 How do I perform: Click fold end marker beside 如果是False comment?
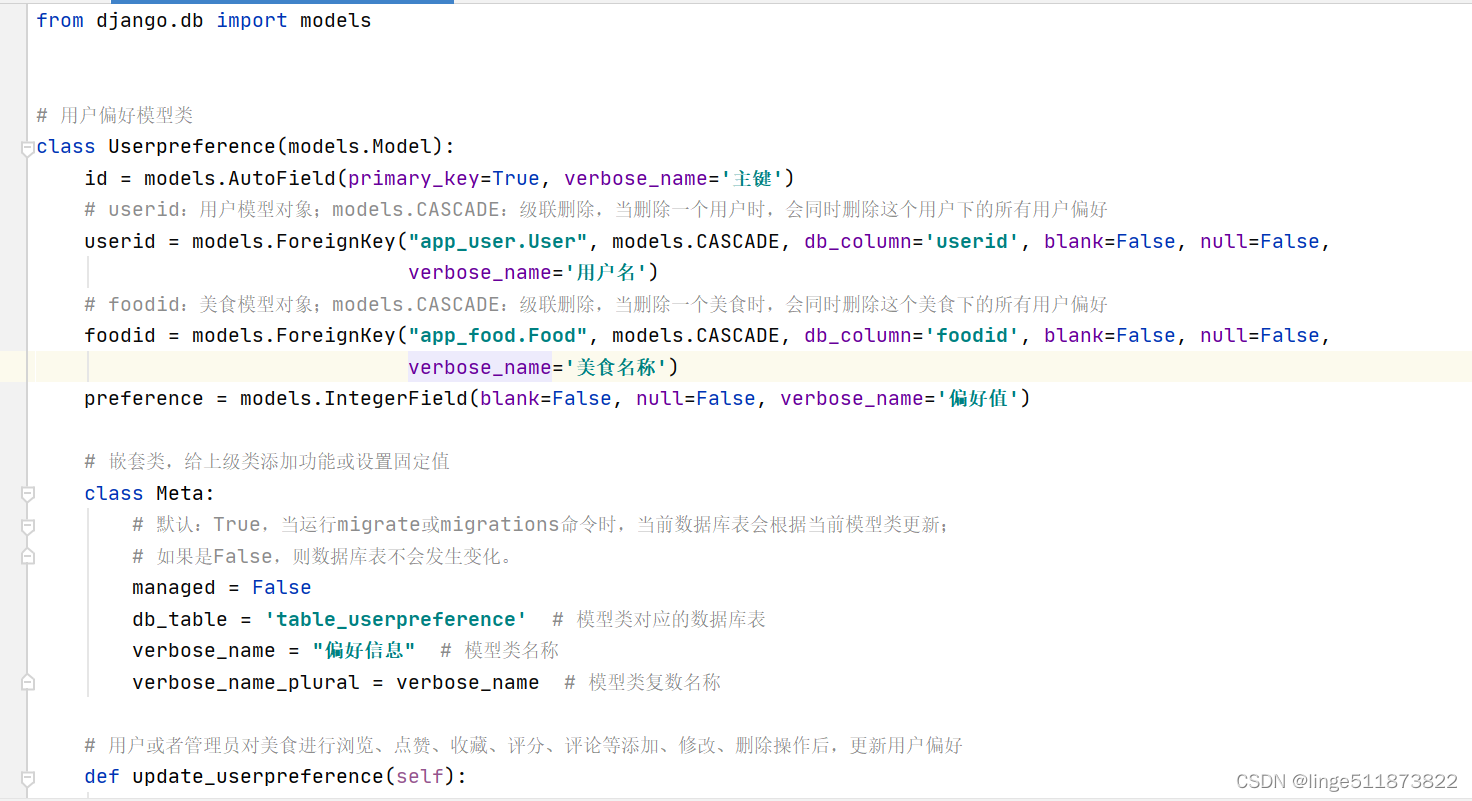28,556
